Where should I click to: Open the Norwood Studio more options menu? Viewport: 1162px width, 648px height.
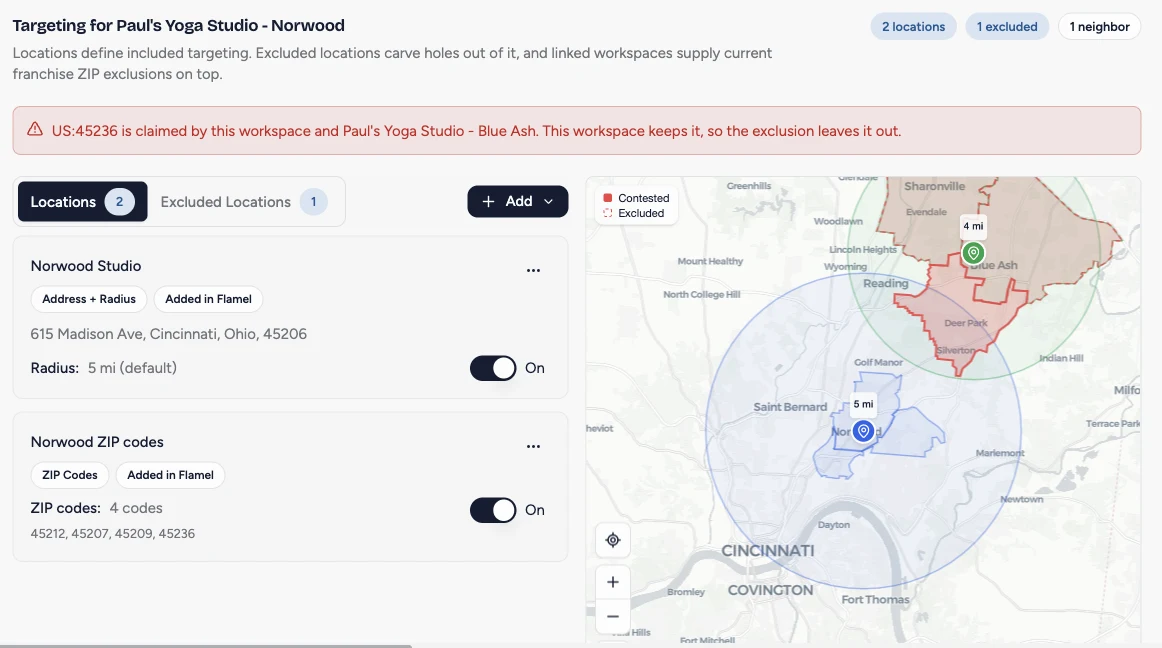pyautogui.click(x=533, y=271)
